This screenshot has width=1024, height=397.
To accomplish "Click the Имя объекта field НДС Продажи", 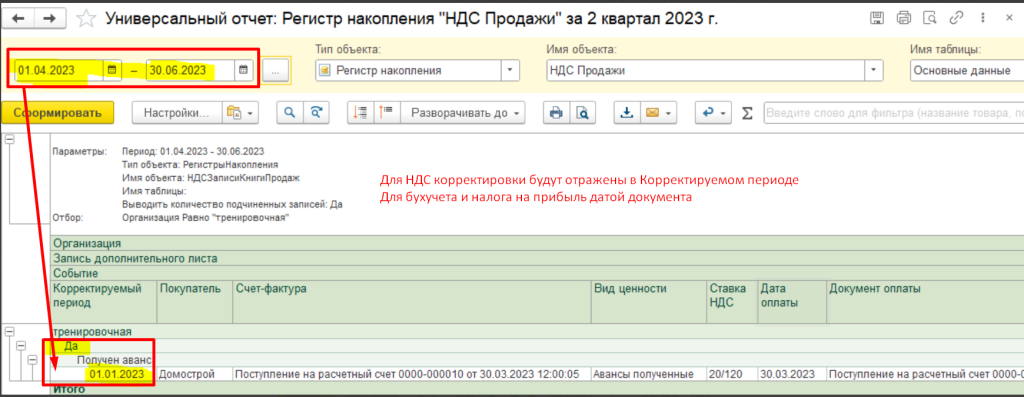I will point(705,71).
